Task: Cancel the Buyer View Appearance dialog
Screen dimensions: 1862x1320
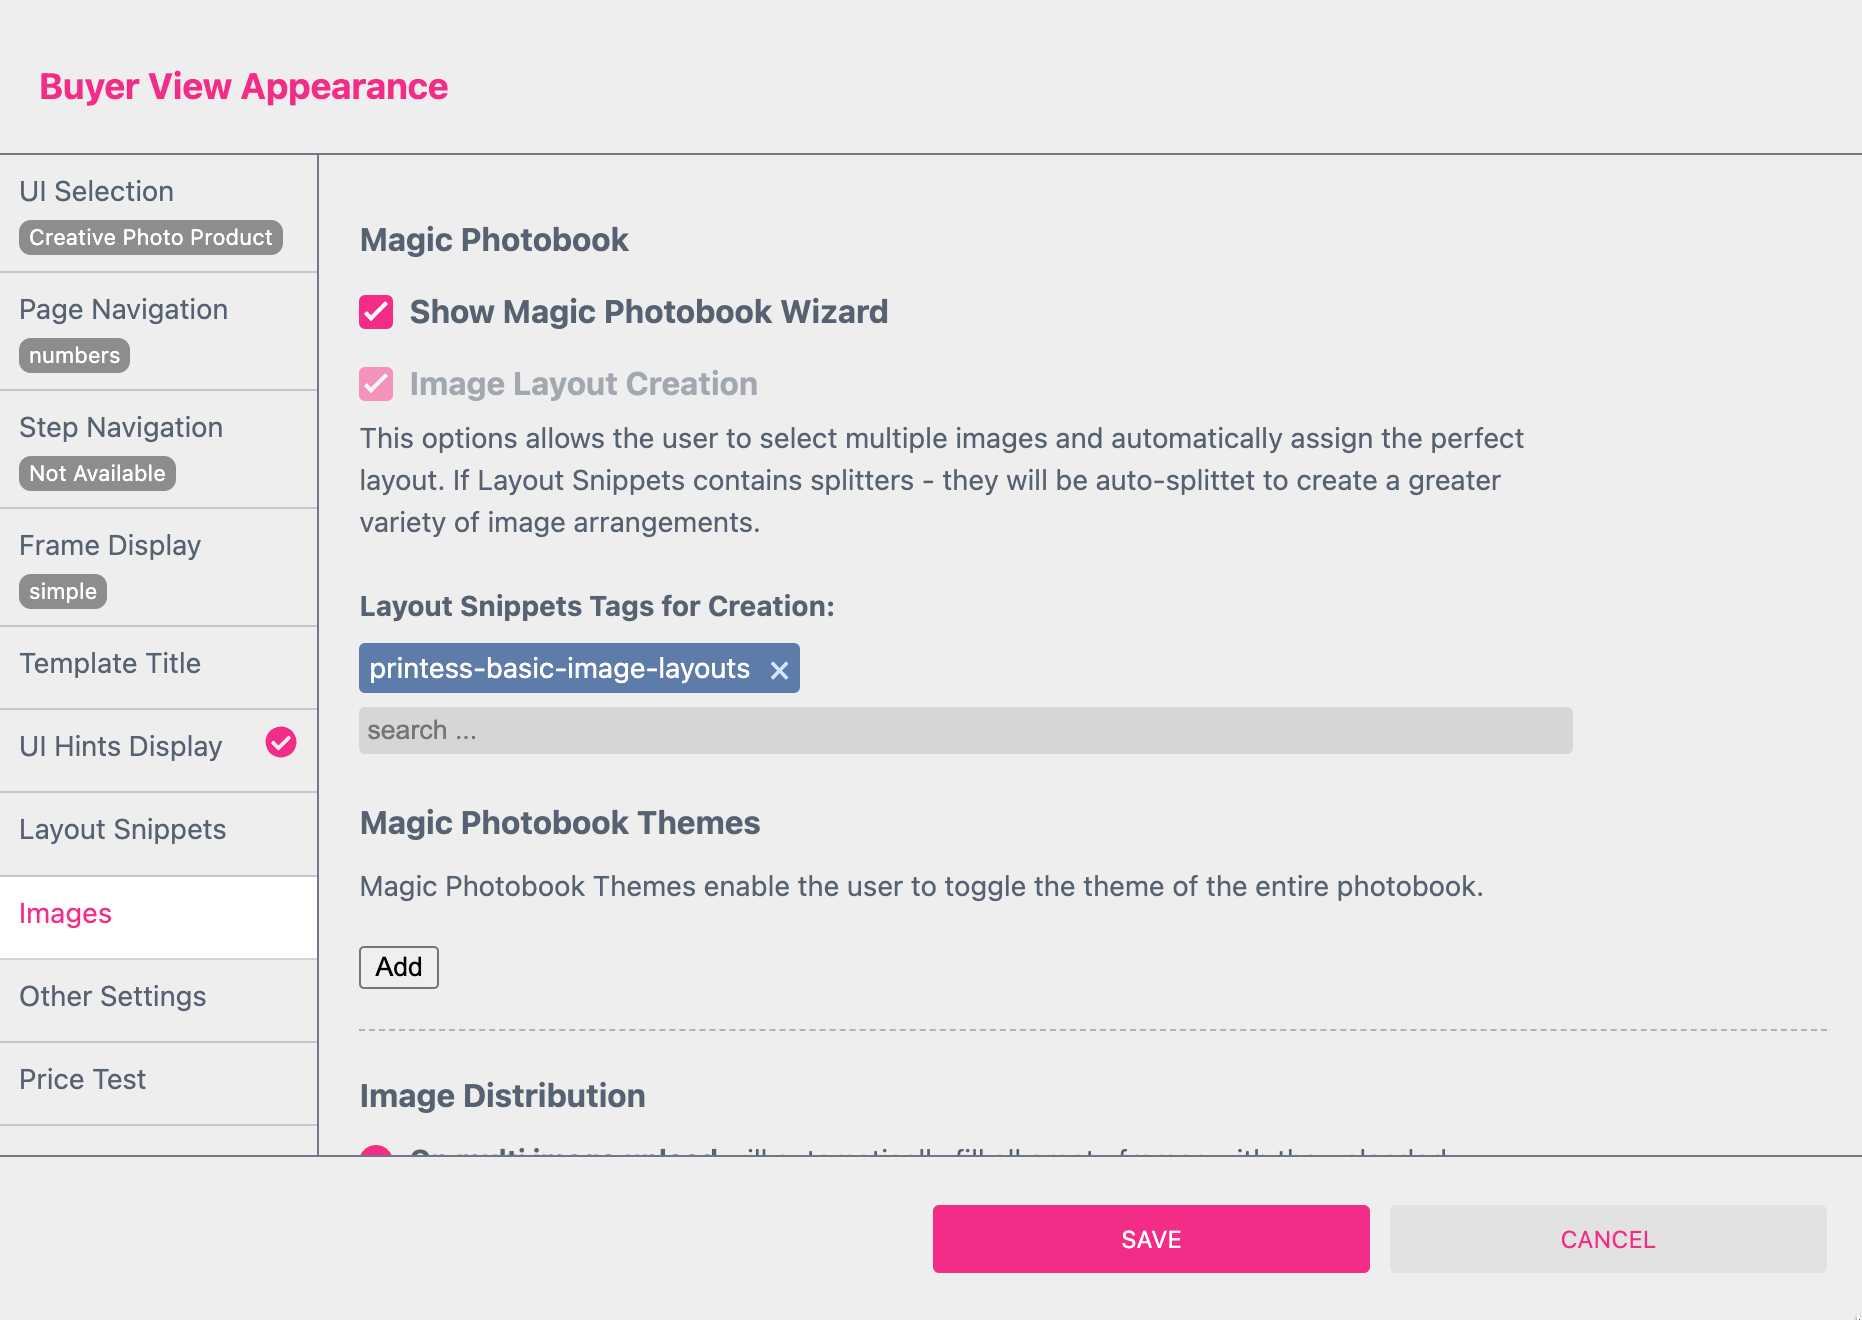Action: point(1608,1239)
